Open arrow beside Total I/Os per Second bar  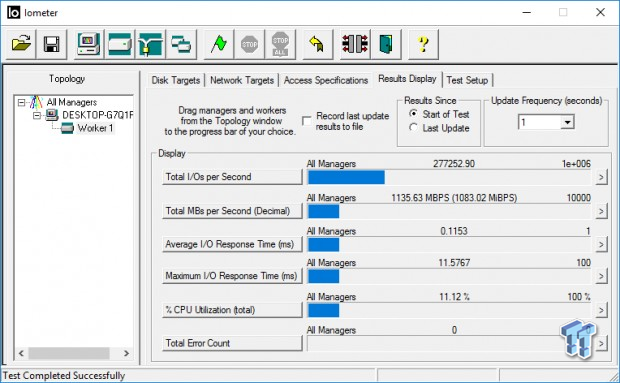(601, 177)
